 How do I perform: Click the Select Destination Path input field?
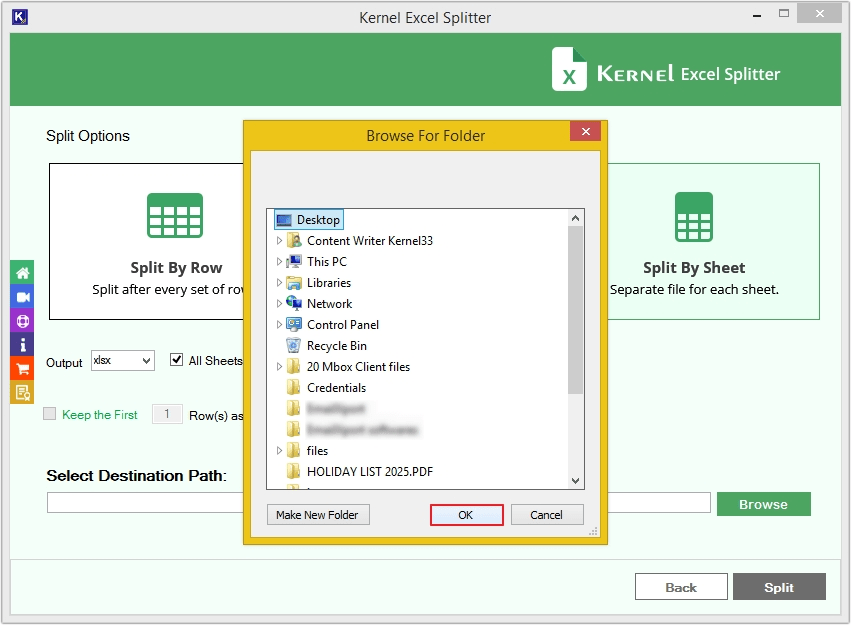point(379,503)
